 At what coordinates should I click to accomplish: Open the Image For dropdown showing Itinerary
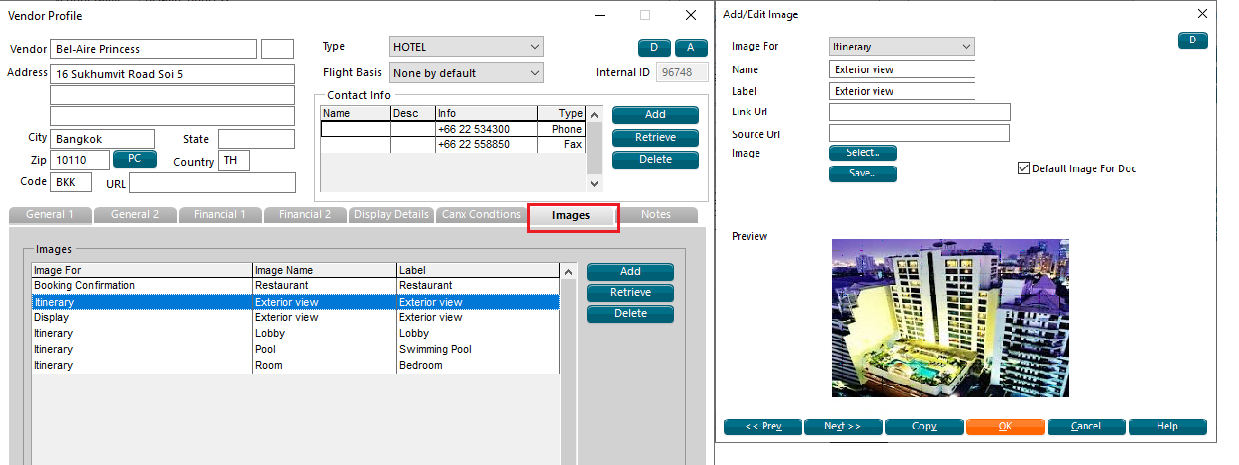902,47
